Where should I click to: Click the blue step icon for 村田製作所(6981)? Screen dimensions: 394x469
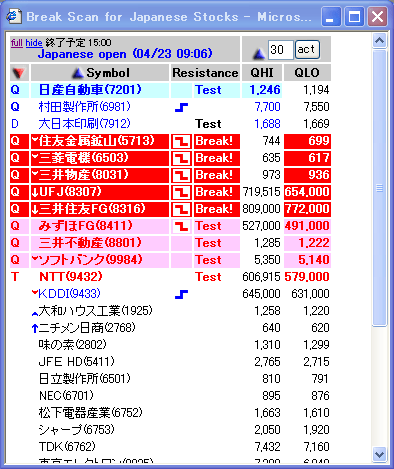click(x=181, y=107)
